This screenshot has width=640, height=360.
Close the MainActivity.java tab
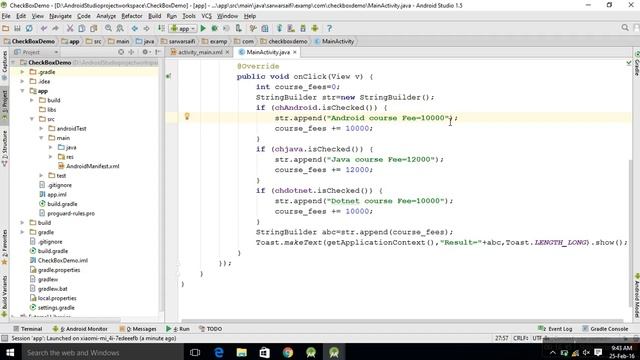[x=295, y=52]
